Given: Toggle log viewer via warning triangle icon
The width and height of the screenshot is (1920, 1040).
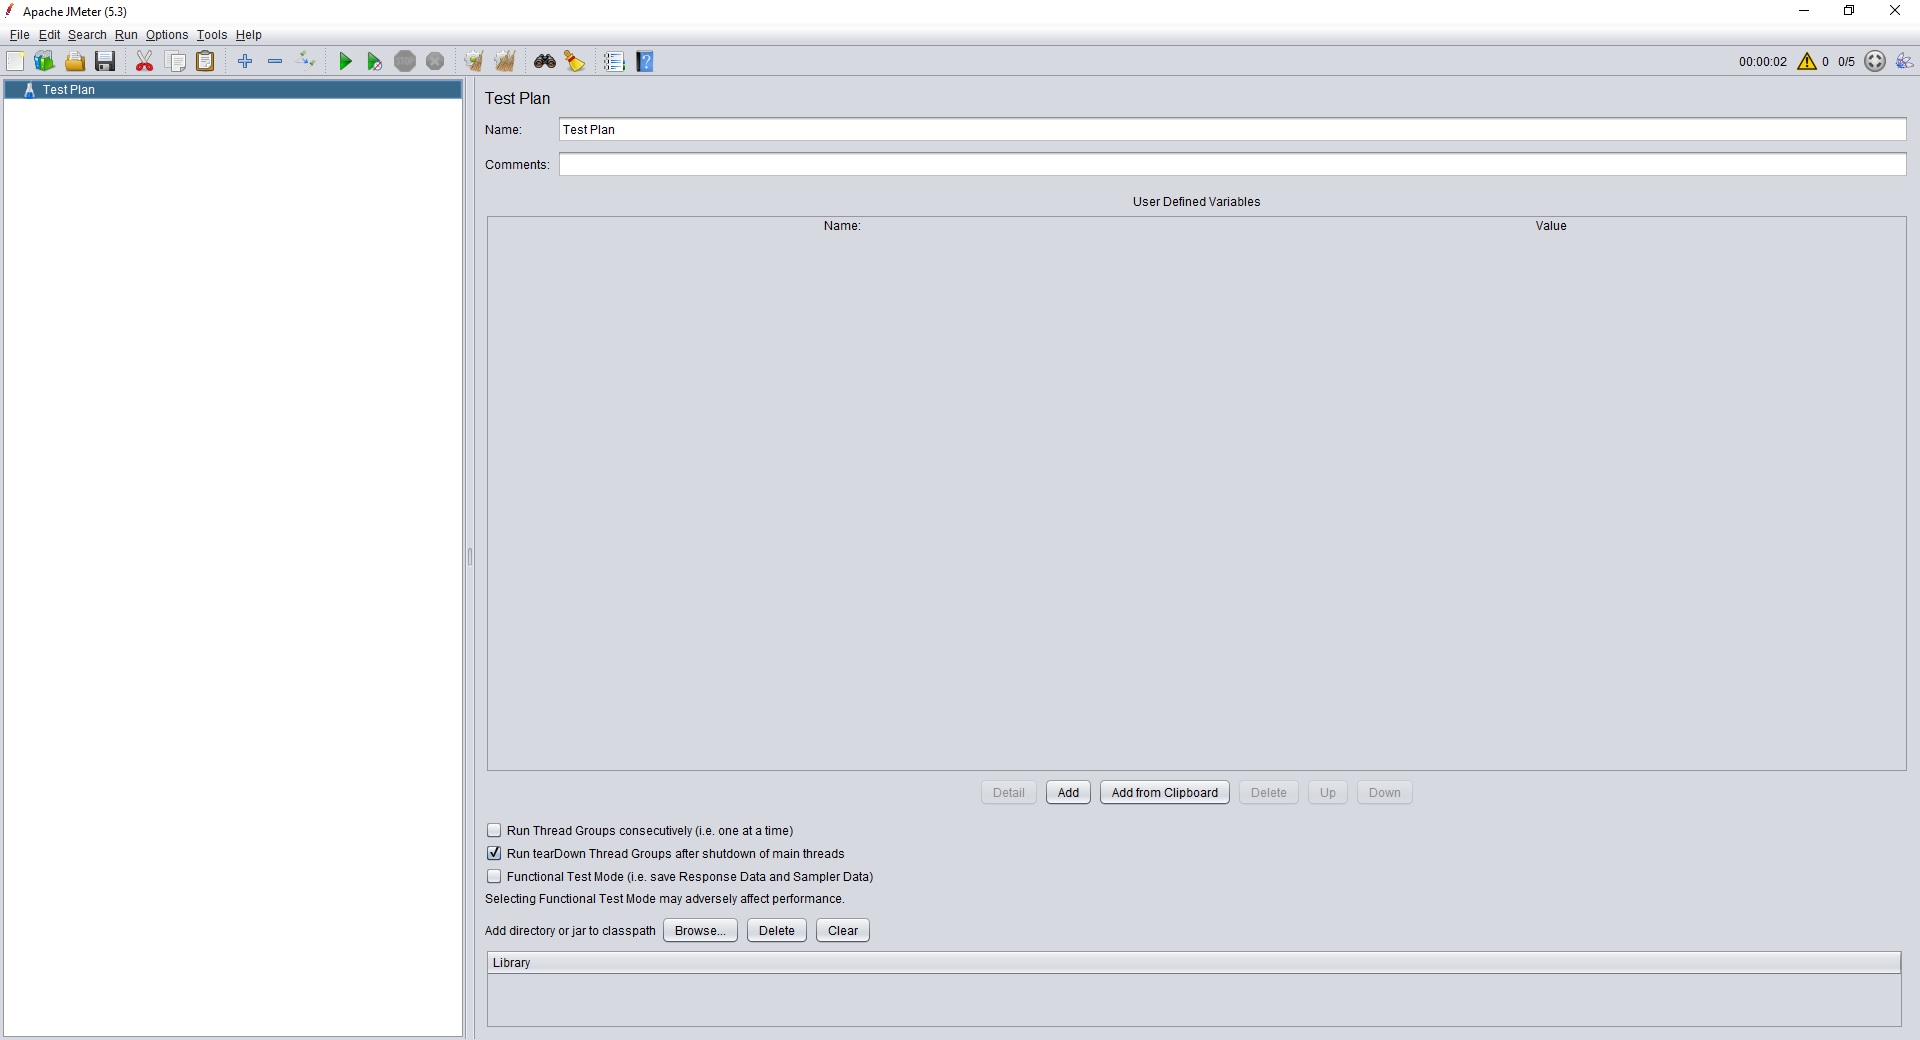Looking at the screenshot, I should tap(1807, 61).
